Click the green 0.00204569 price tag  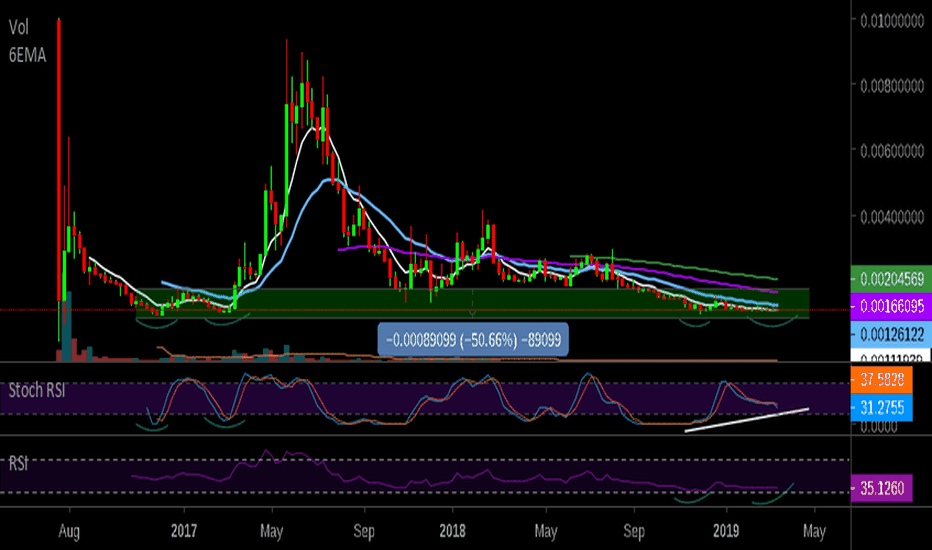point(891,278)
